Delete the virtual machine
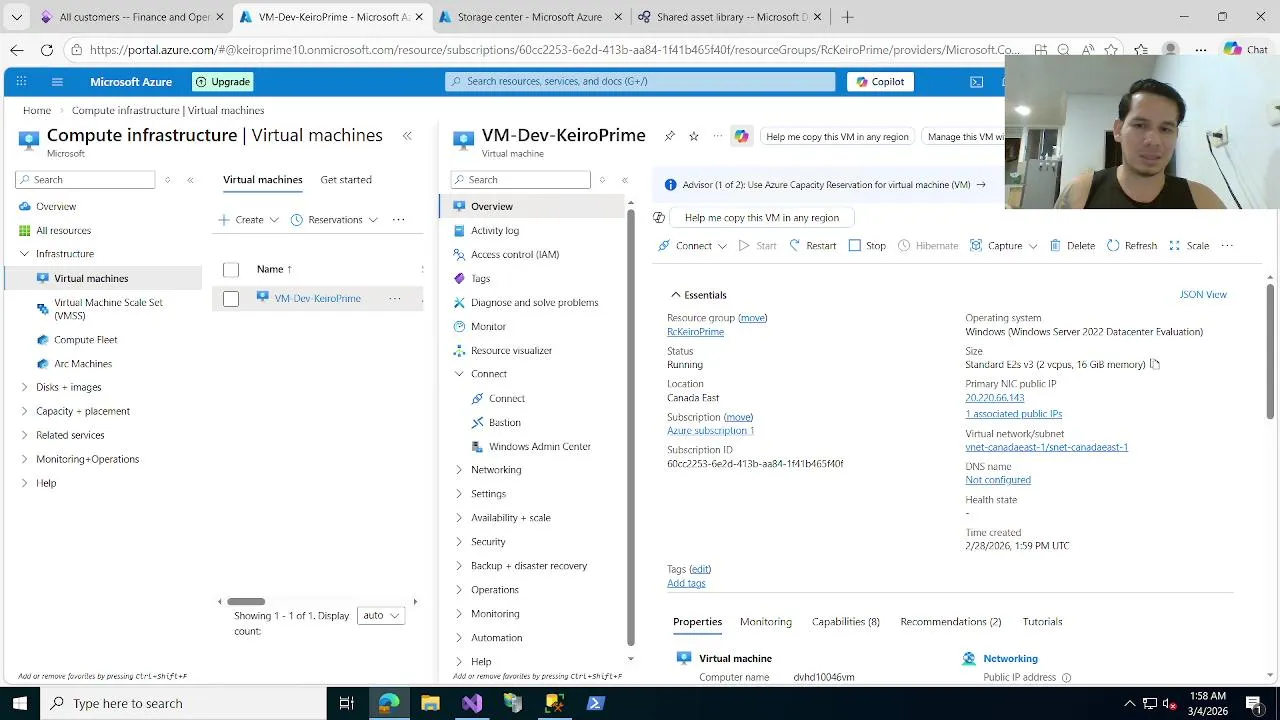This screenshot has width=1280, height=720. pos(1072,246)
